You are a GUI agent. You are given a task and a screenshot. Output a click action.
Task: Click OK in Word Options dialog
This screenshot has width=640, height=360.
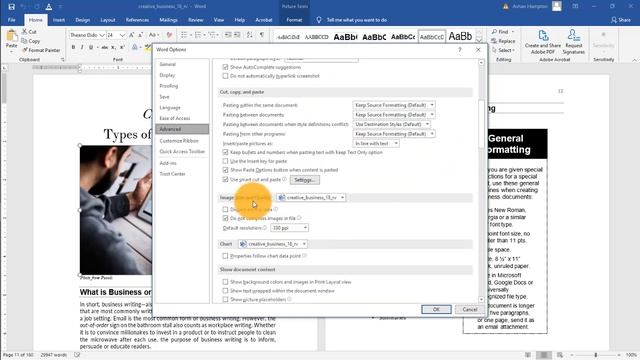(436, 309)
